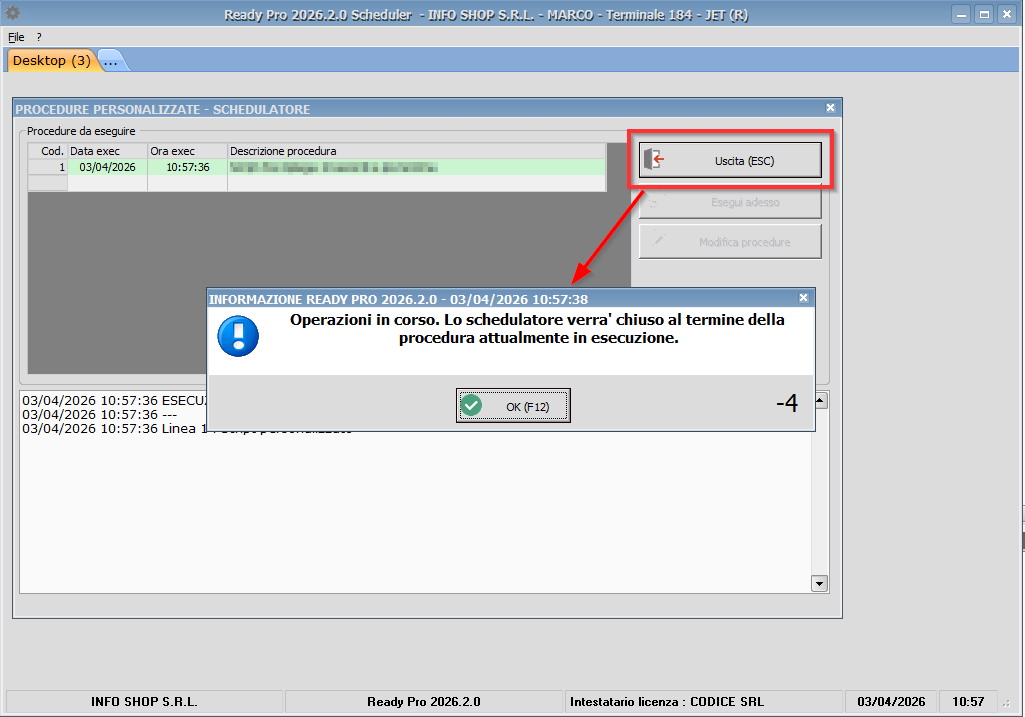The height and width of the screenshot is (717, 1025).
Task: Click the Data exec column header
Action: click(108, 151)
